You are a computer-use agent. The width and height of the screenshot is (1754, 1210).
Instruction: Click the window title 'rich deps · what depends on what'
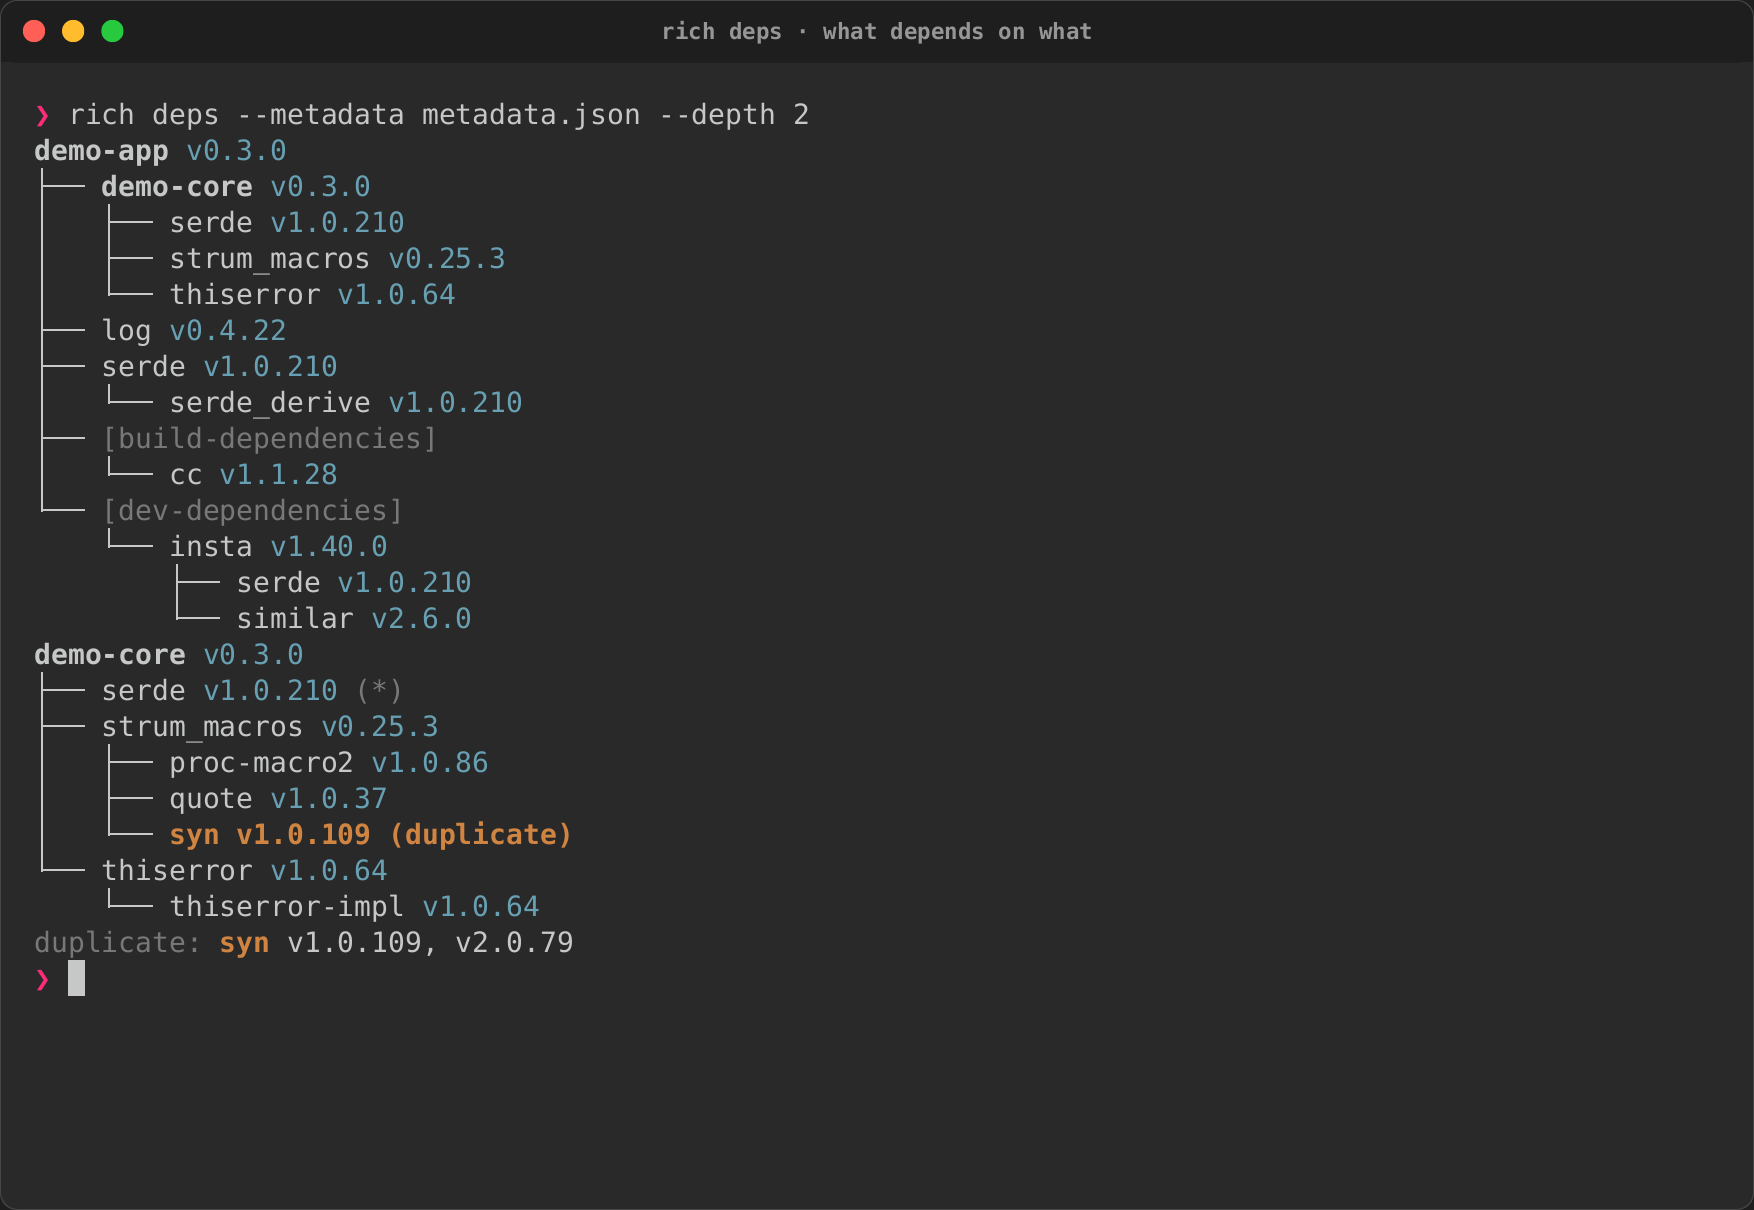coord(876,32)
